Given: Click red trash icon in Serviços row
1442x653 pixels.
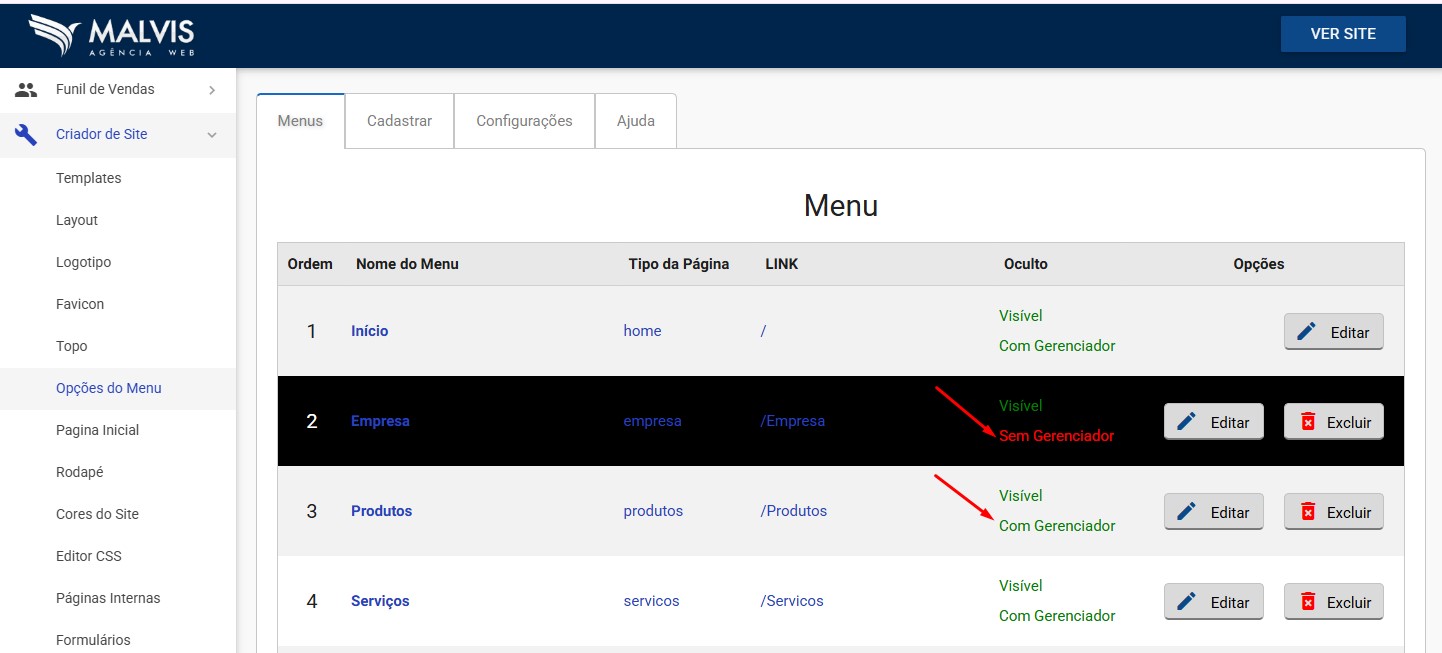Looking at the screenshot, I should [1307, 602].
